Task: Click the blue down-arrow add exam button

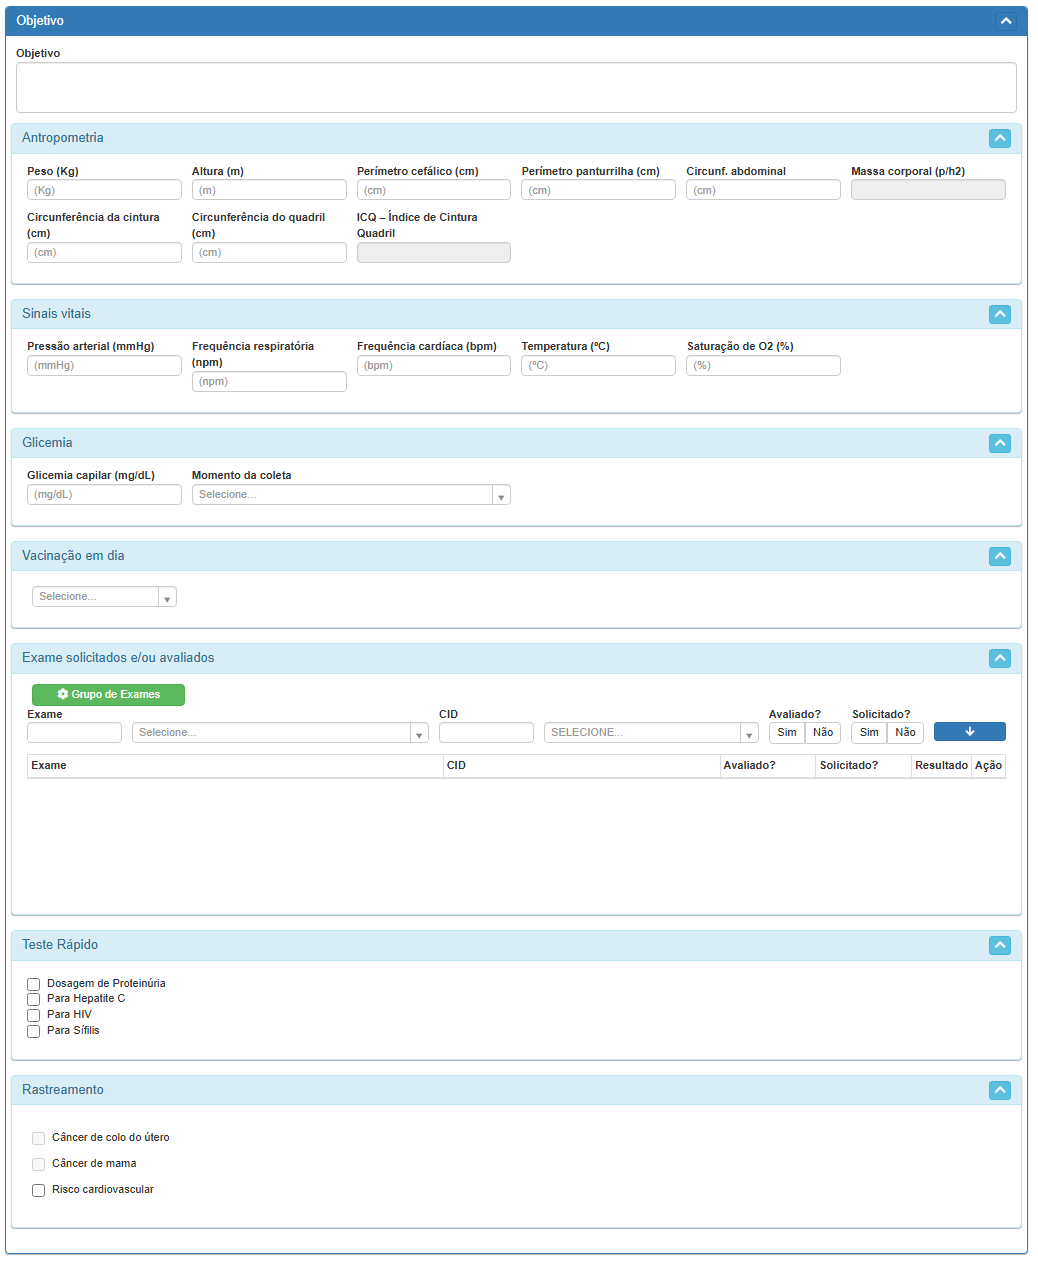Action: tap(969, 732)
